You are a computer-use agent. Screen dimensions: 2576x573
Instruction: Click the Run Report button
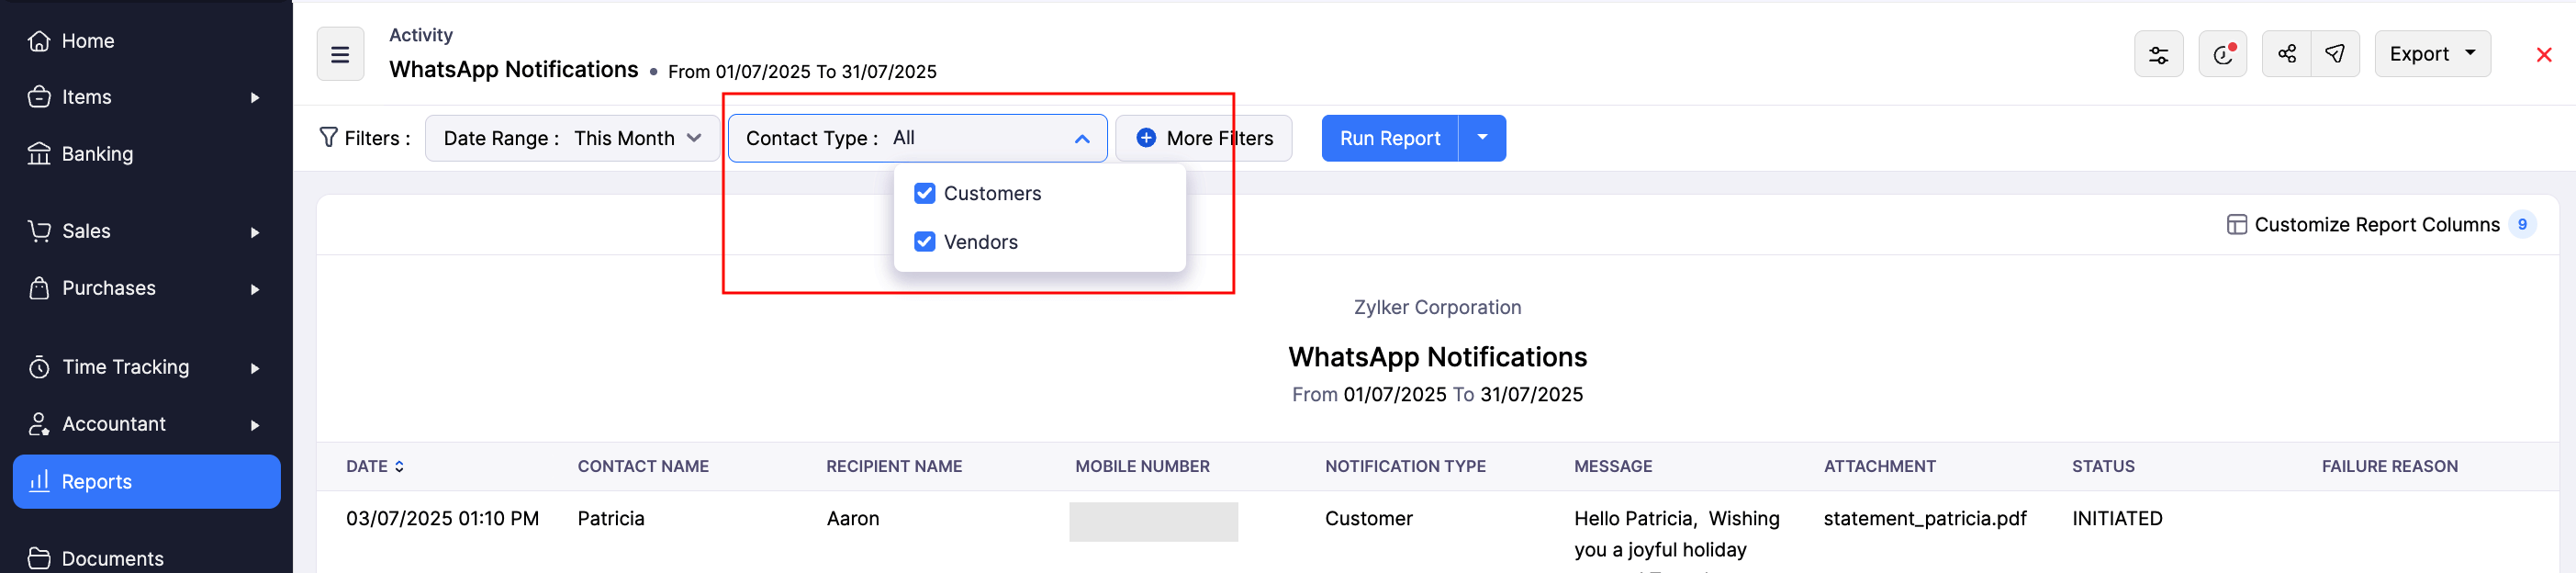(x=1389, y=138)
